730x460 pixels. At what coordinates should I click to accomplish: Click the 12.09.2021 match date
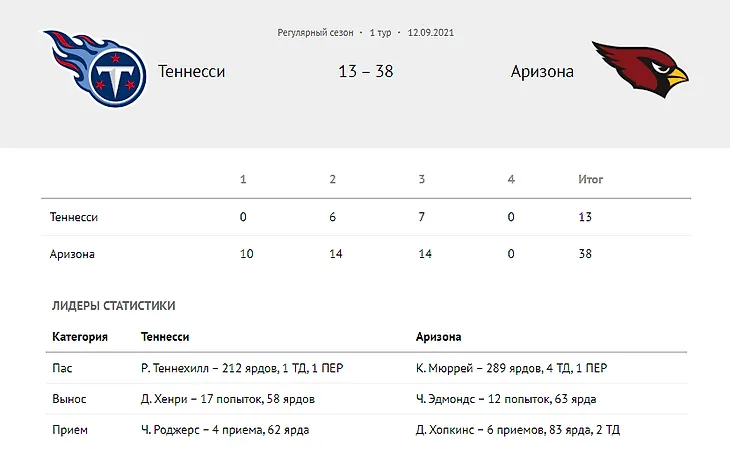click(430, 33)
